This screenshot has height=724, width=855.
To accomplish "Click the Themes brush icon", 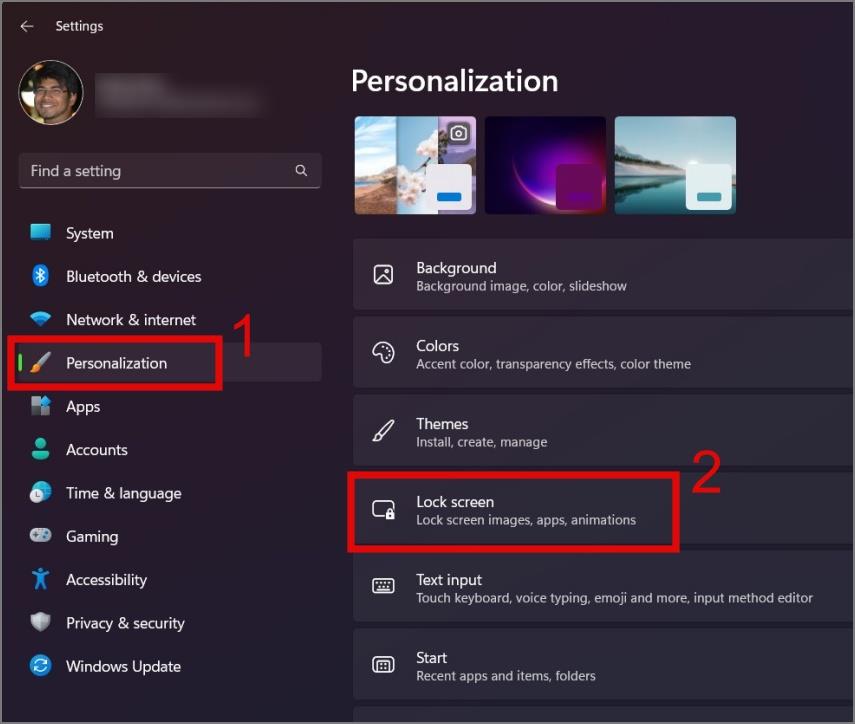I will pos(383,430).
